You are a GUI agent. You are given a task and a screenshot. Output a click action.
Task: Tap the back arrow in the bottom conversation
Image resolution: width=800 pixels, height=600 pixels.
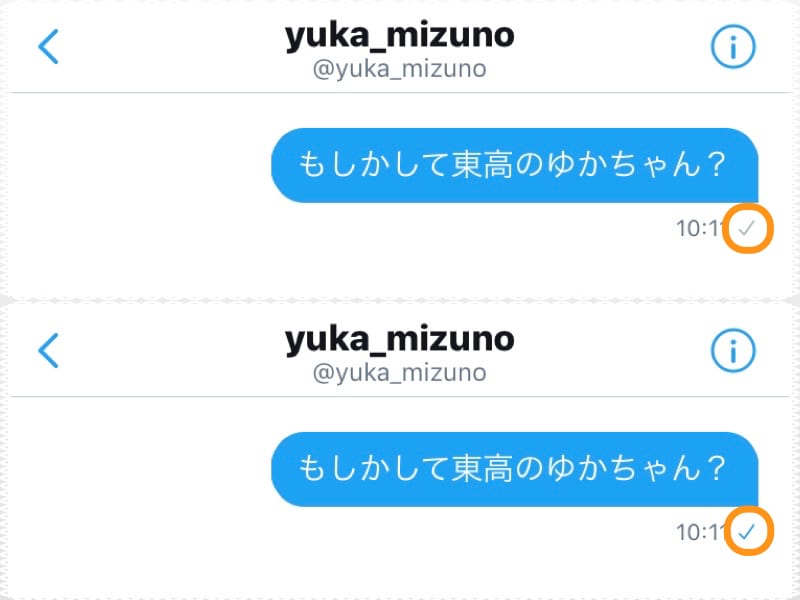coord(47,351)
